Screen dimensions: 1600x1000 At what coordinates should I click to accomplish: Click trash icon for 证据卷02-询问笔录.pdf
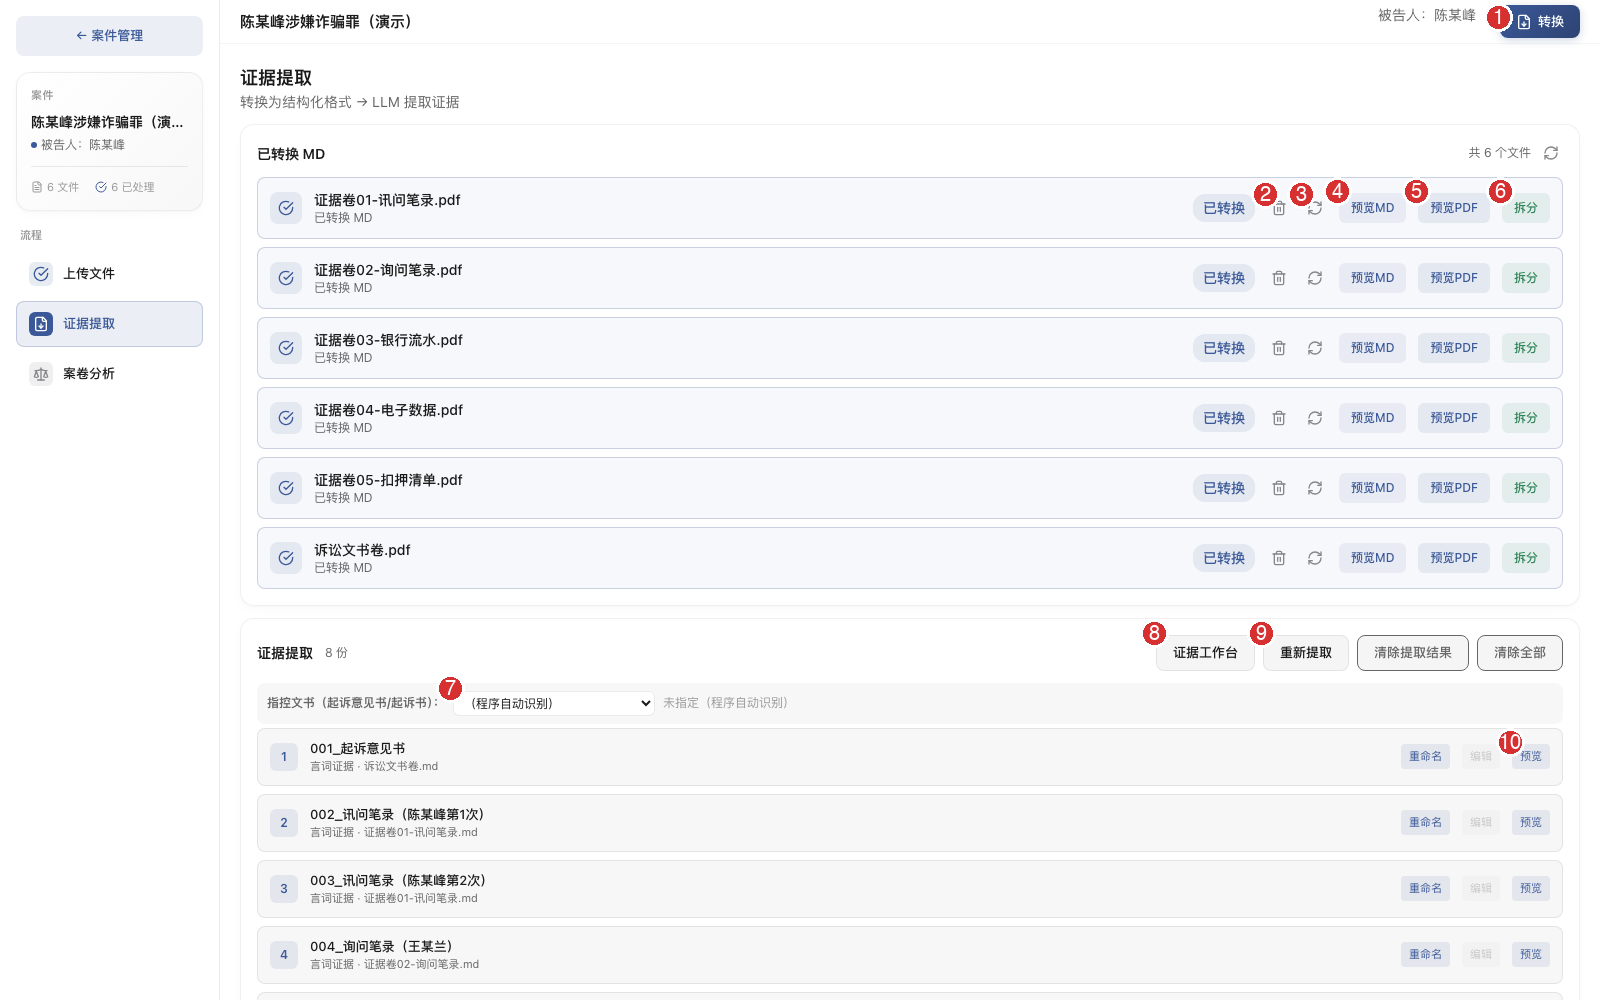(1279, 278)
